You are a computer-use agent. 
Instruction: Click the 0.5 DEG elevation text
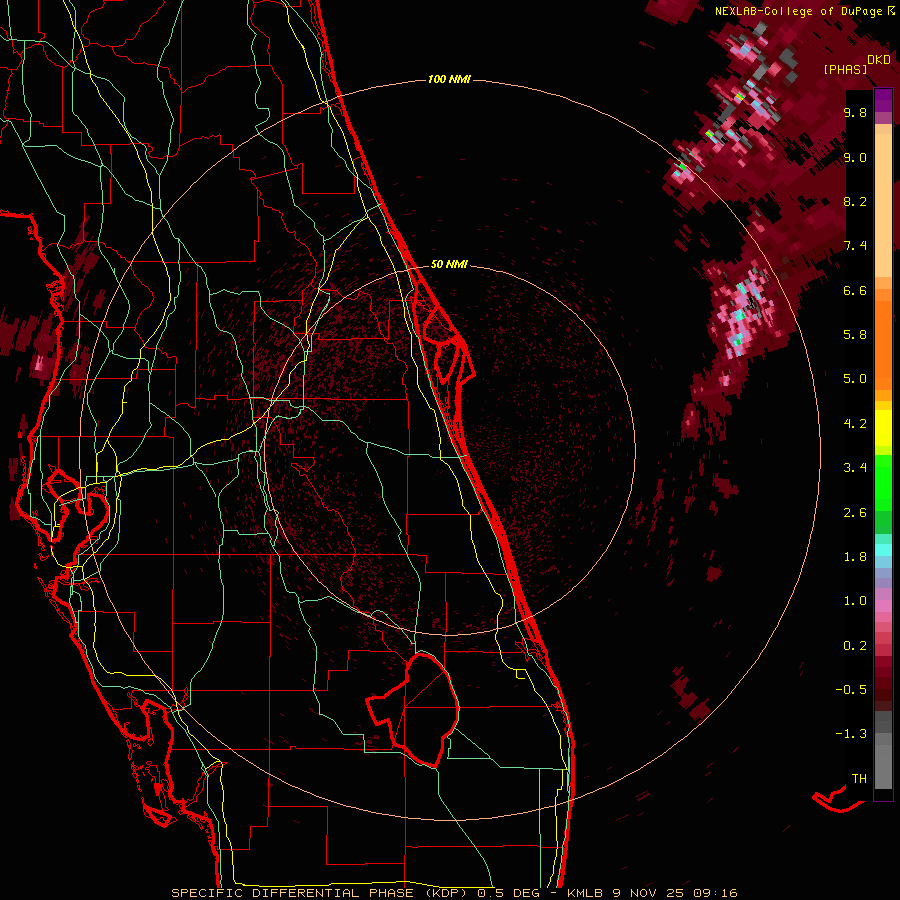coord(509,893)
